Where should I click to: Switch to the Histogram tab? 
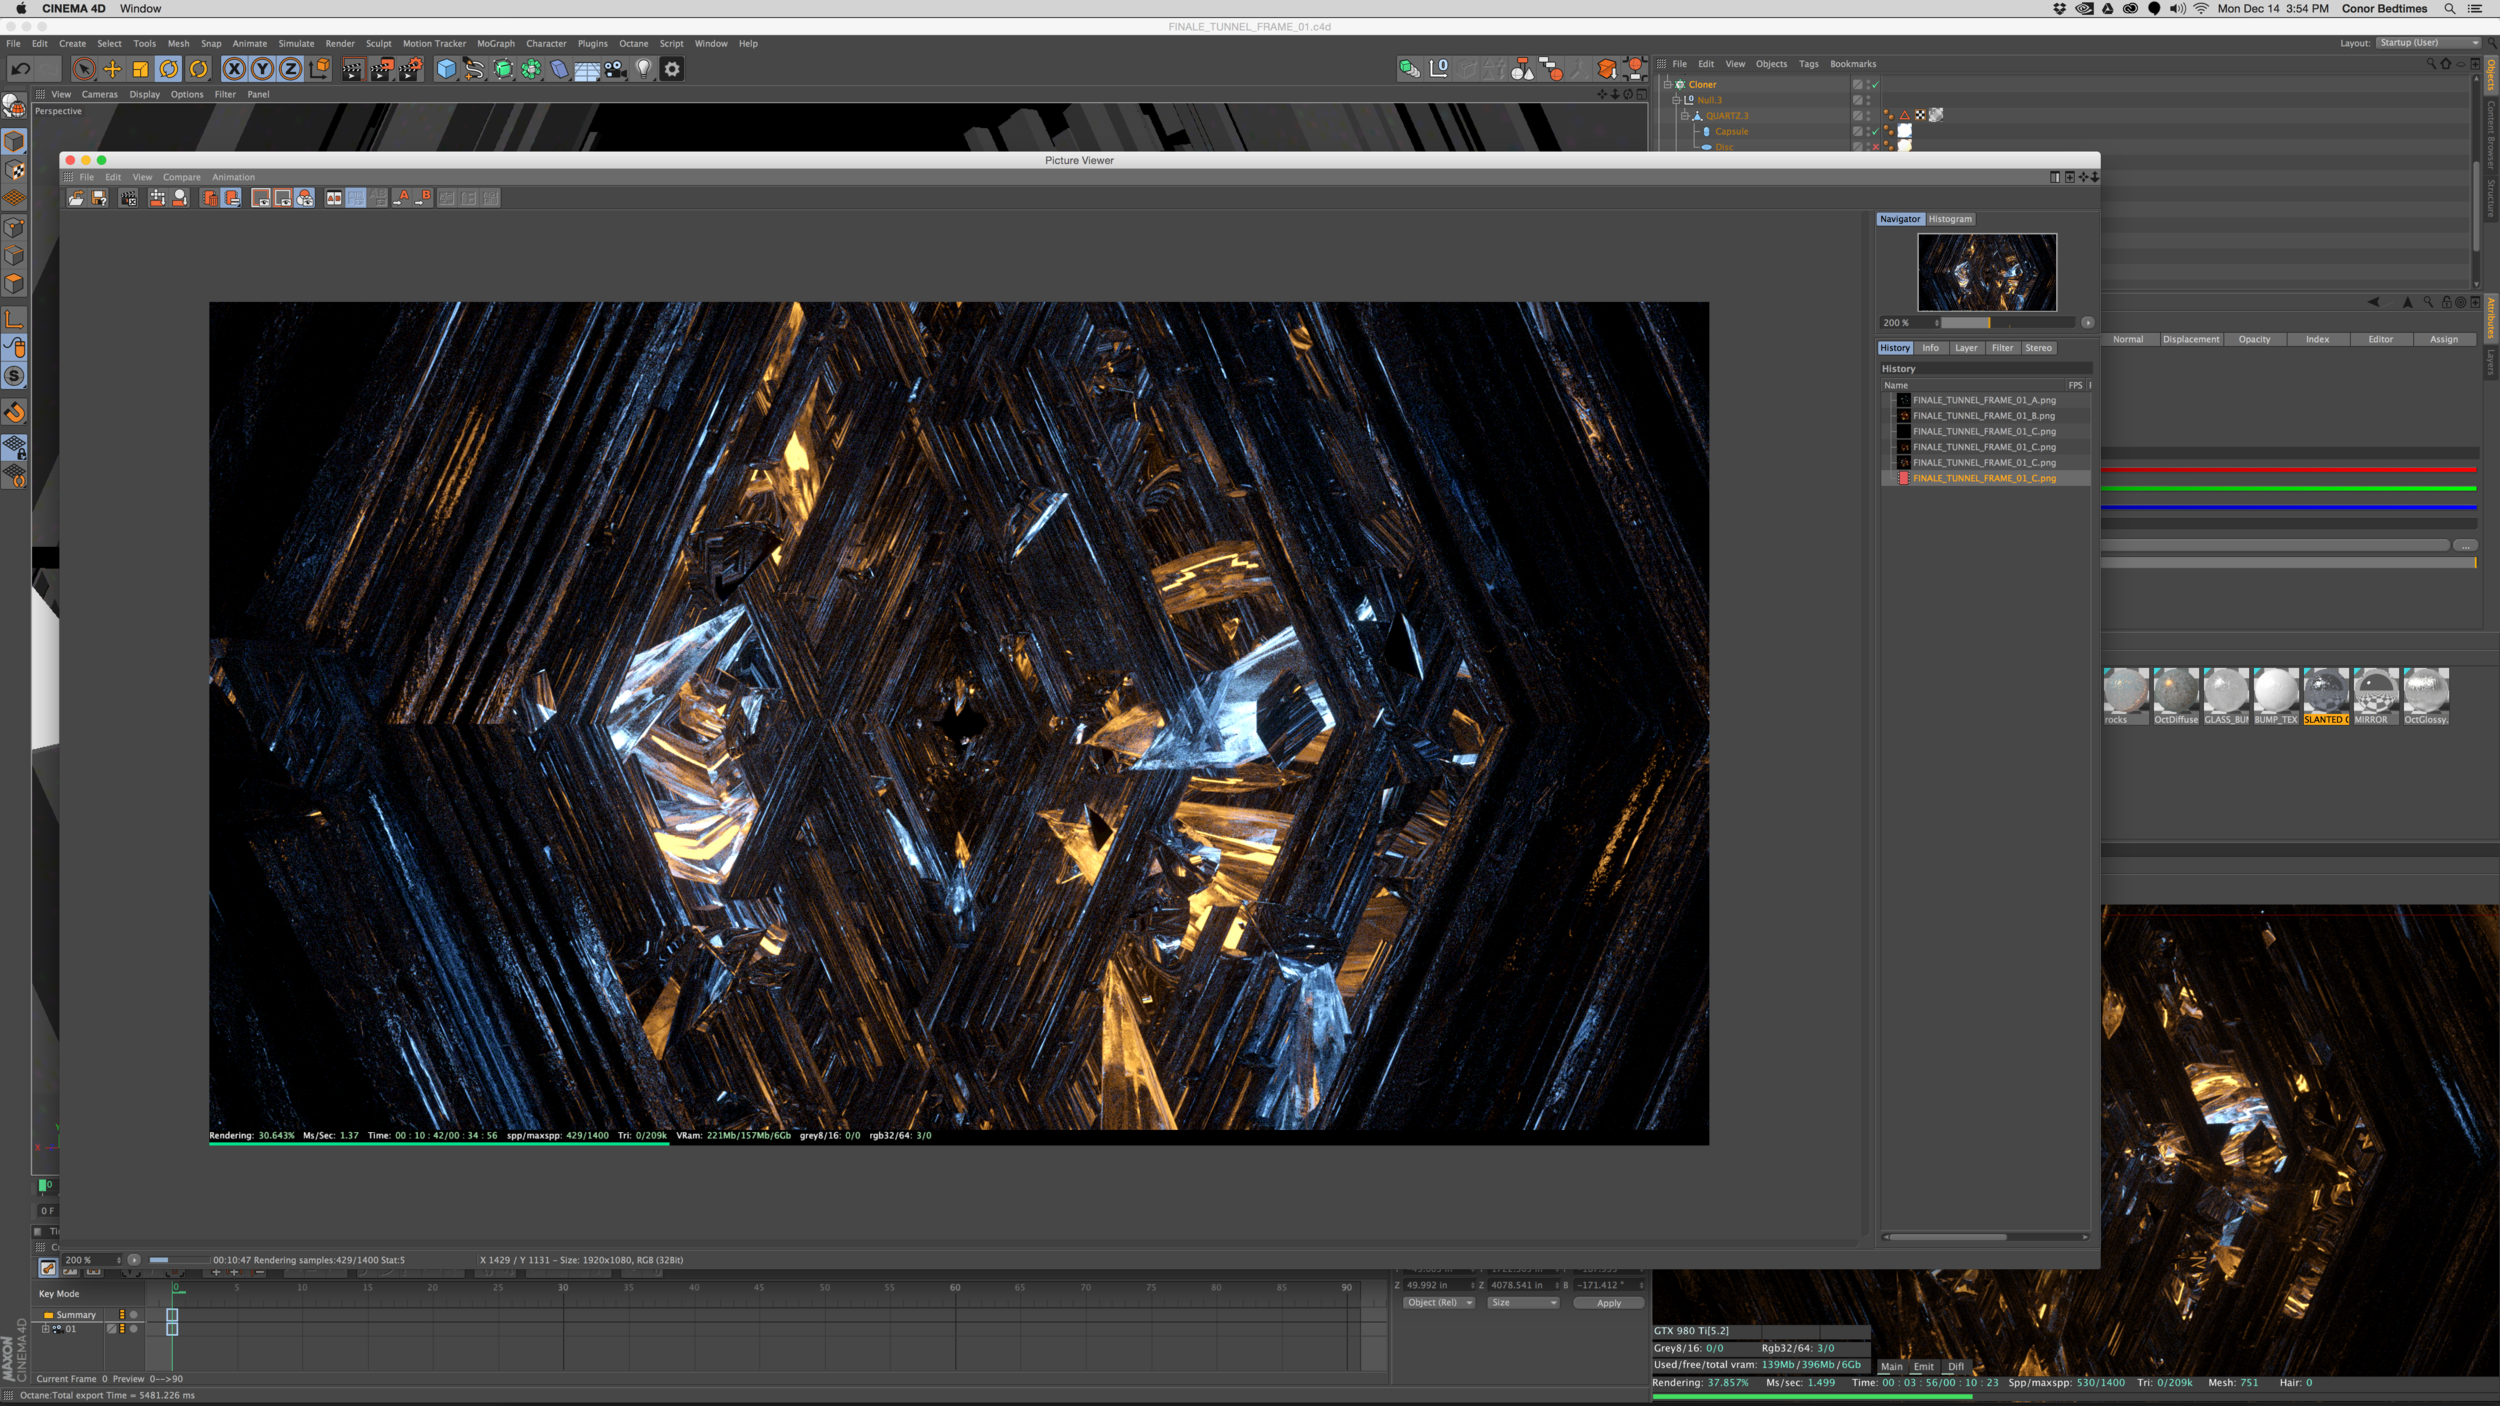click(x=1949, y=219)
